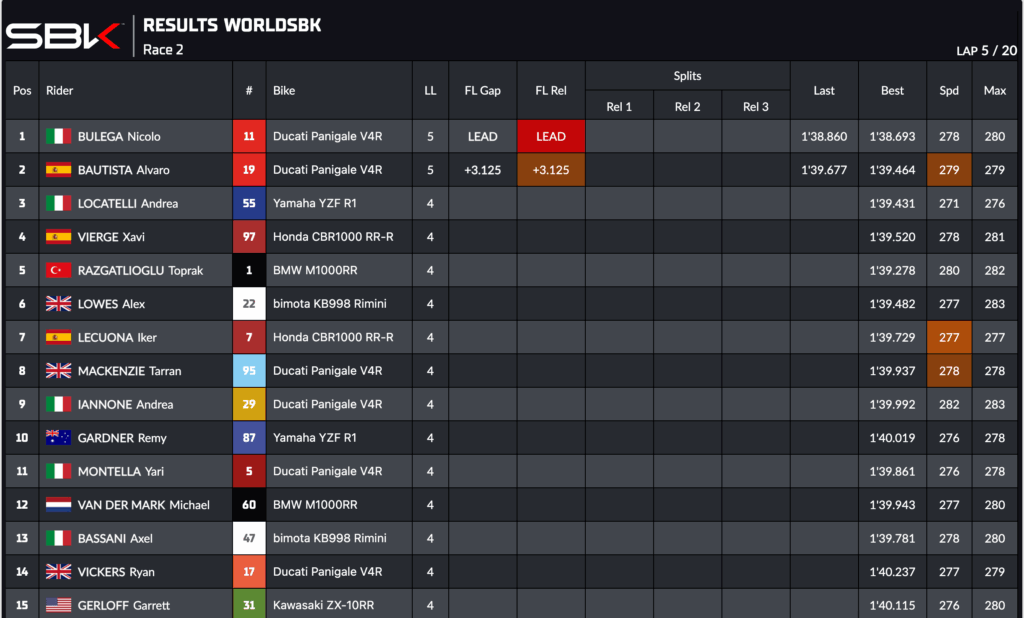Screen dimensions: 1024x618
Task: Click light blue number 95 badge
Action: (249, 371)
